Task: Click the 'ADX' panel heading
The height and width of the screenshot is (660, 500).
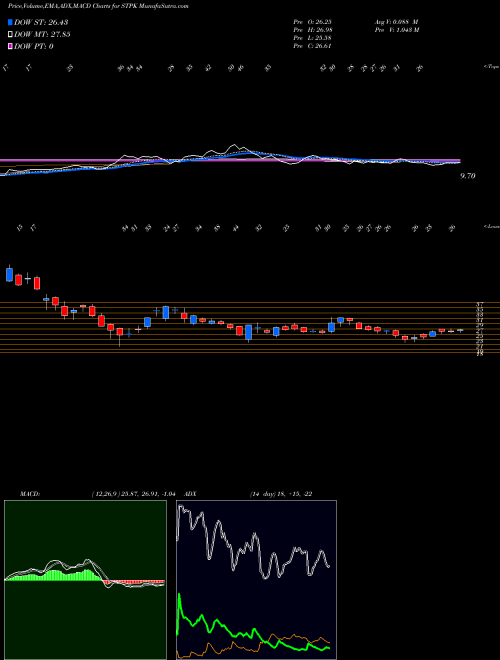Action: tap(191, 494)
